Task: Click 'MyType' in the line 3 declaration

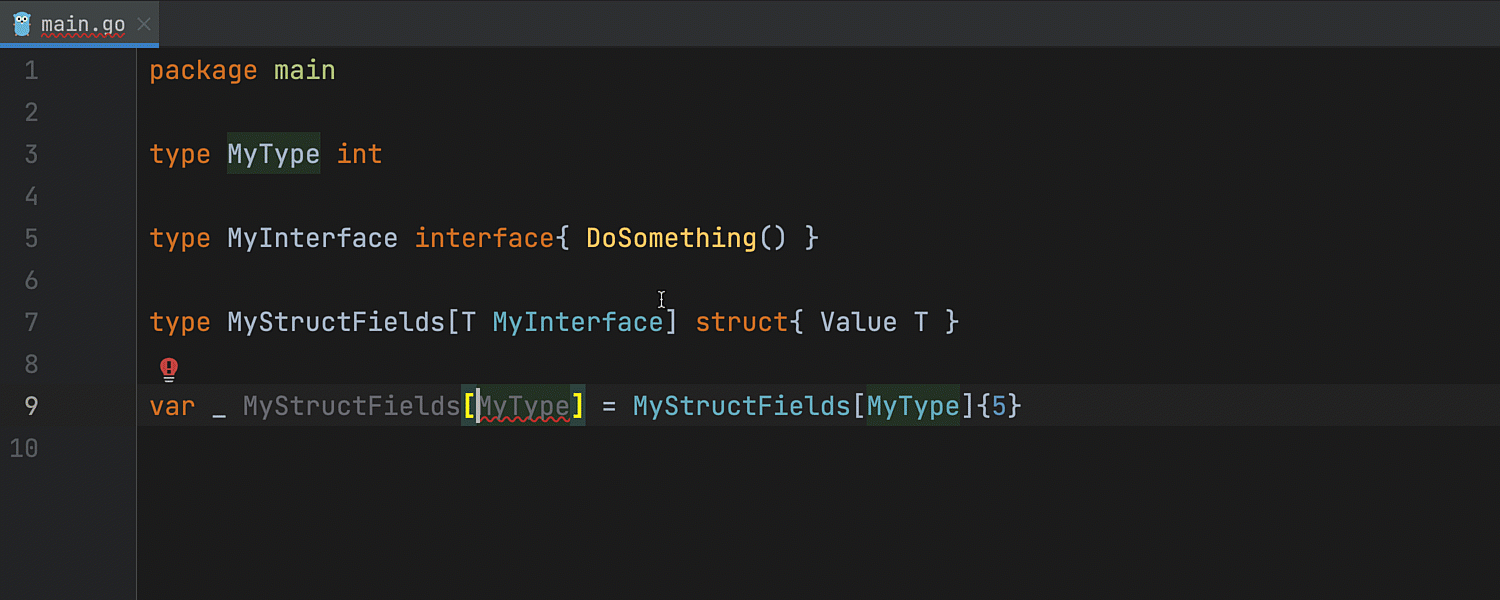Action: 274,154
